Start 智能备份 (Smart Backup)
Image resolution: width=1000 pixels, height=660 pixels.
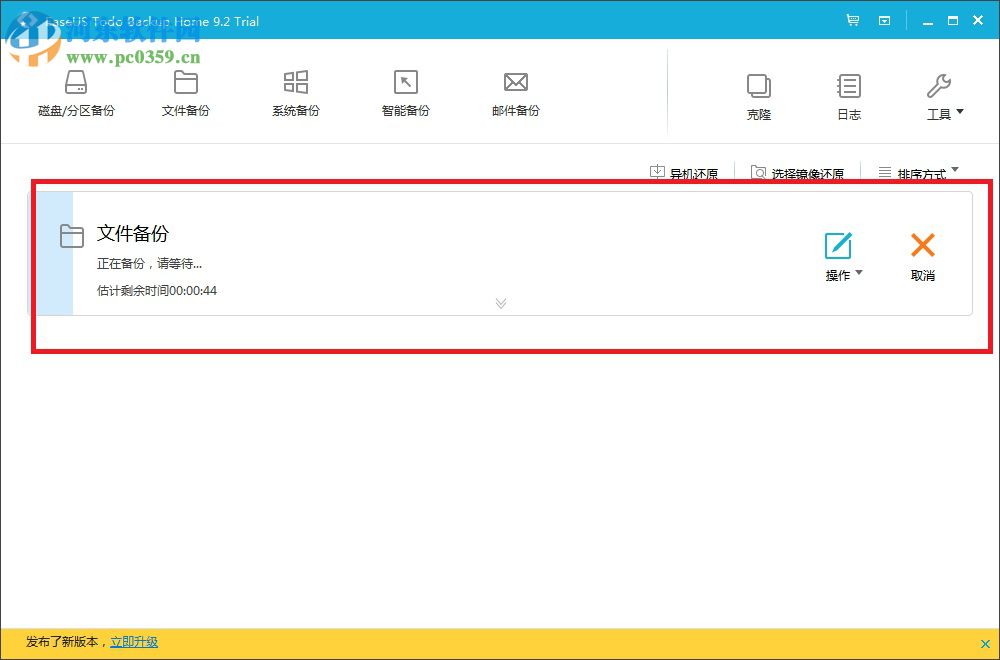405,95
